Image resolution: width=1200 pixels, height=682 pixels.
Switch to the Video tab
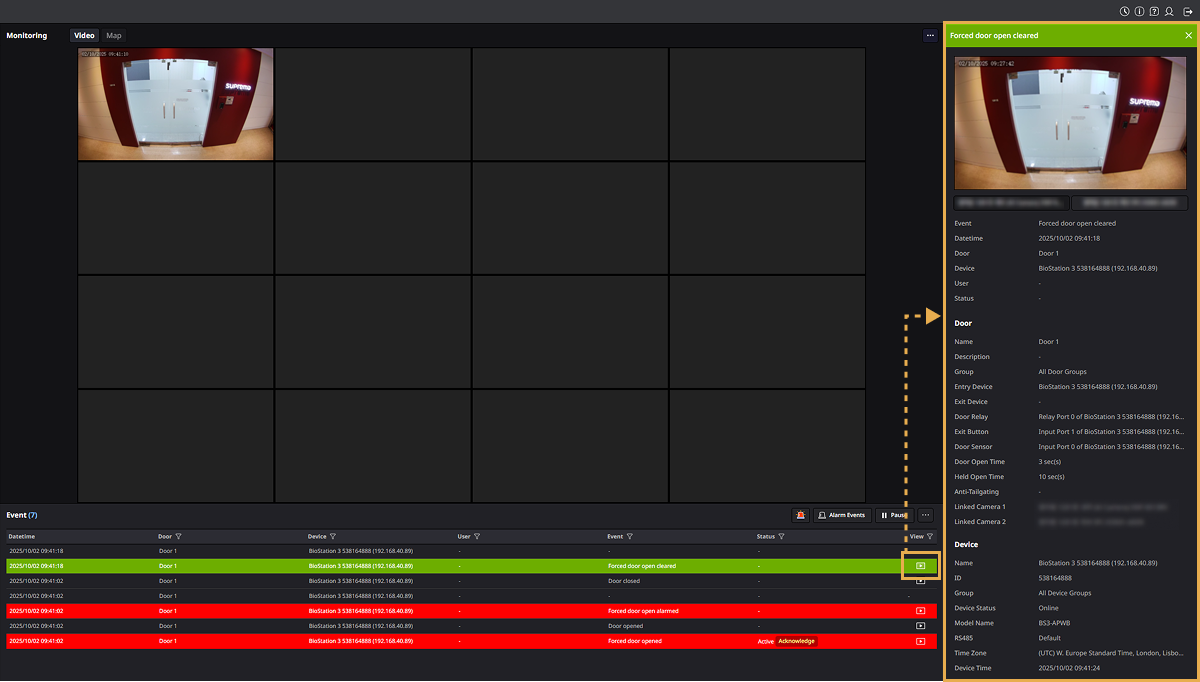(x=84, y=35)
